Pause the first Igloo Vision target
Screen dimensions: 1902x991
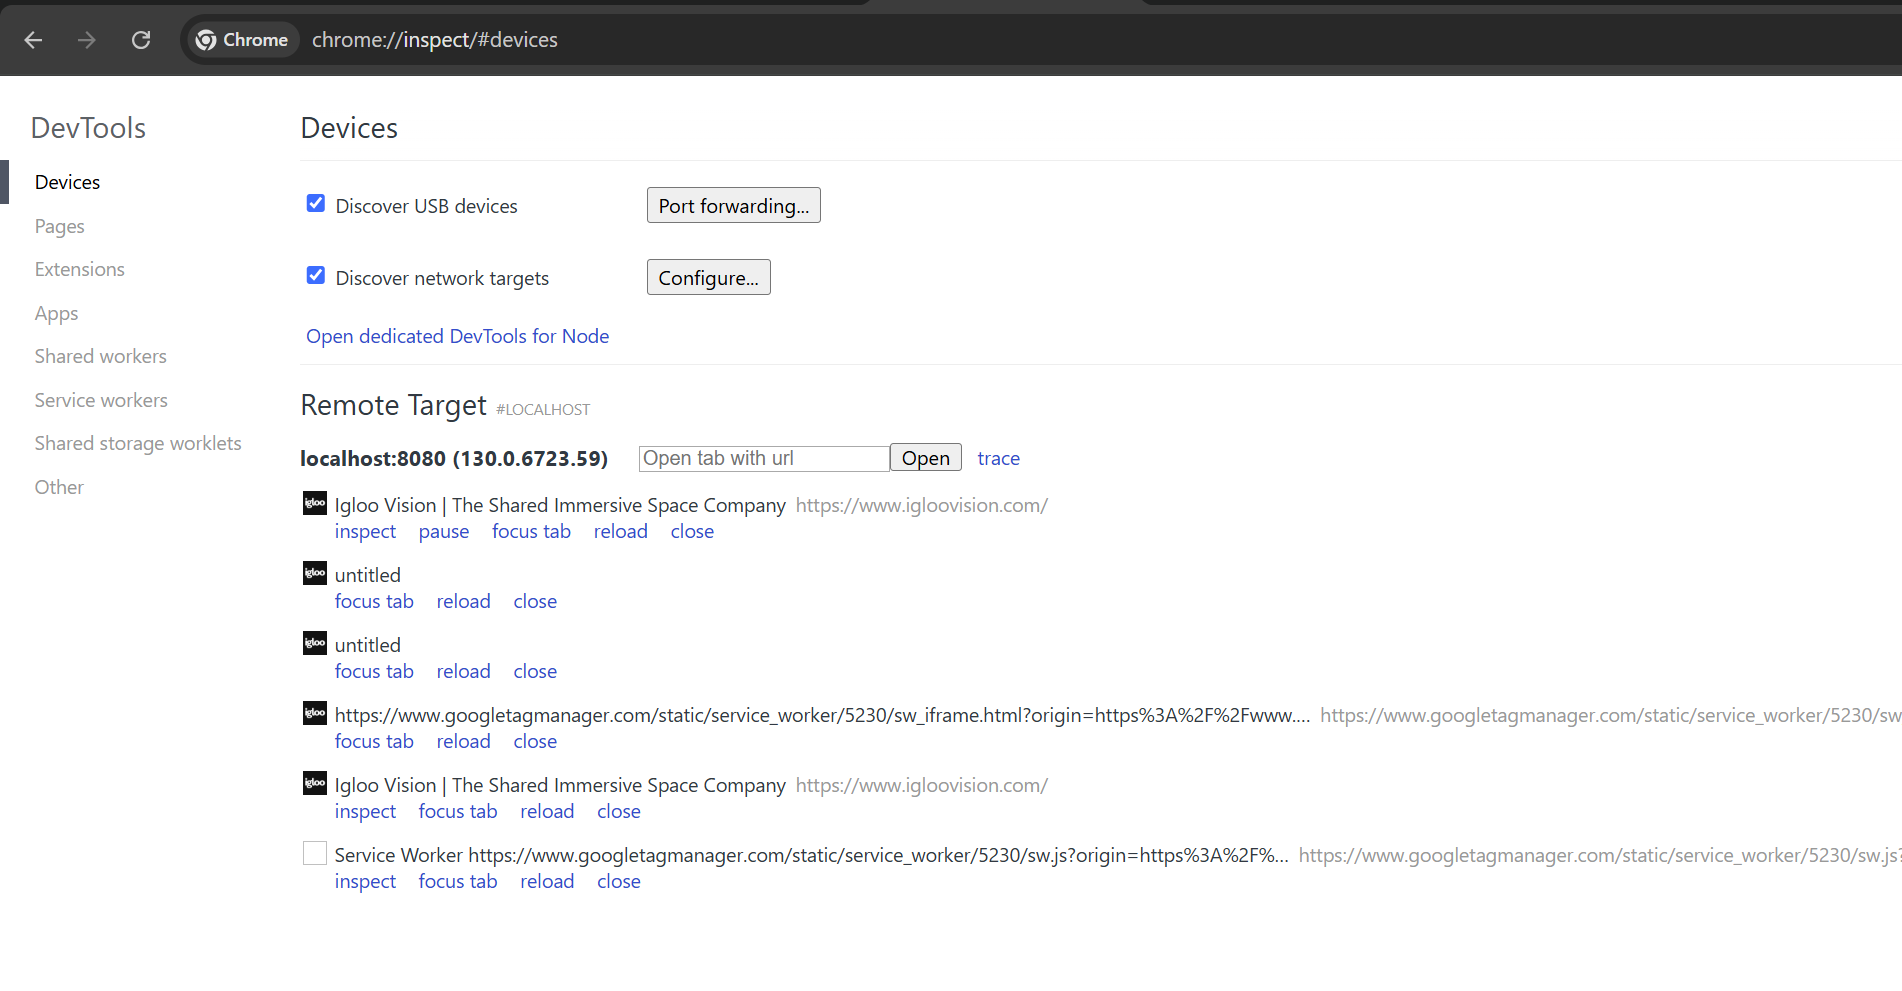click(x=443, y=532)
